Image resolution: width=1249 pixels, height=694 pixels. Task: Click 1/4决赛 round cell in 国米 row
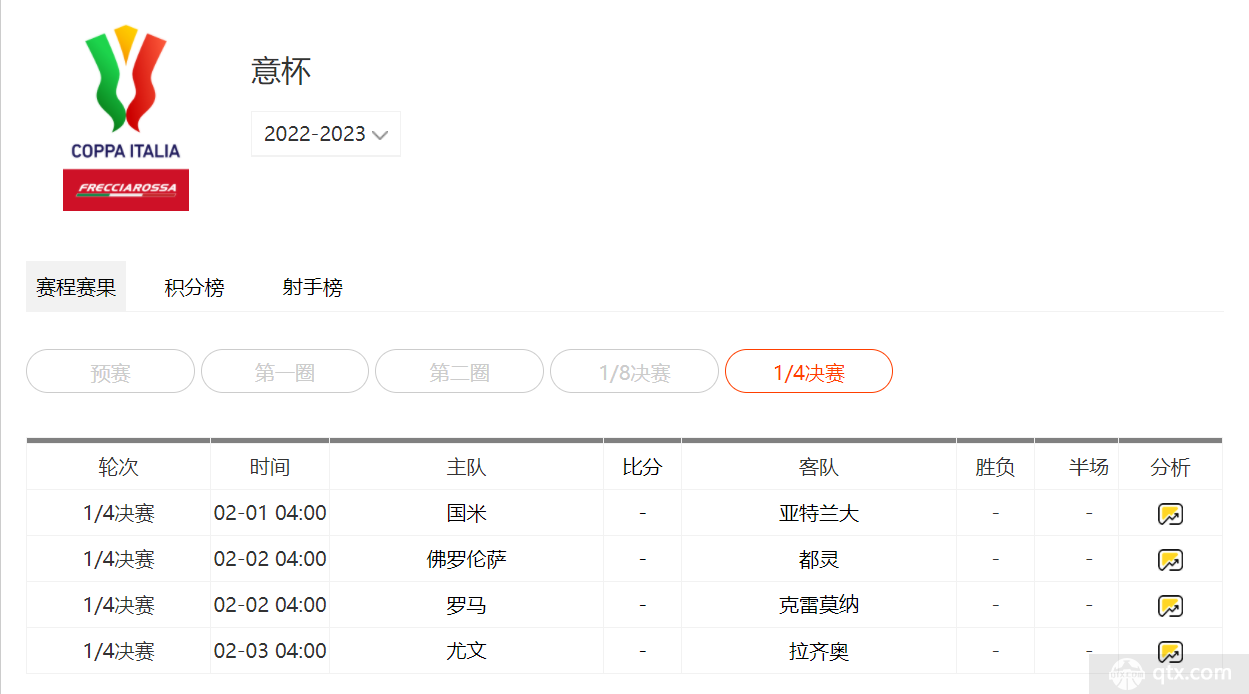point(119,514)
